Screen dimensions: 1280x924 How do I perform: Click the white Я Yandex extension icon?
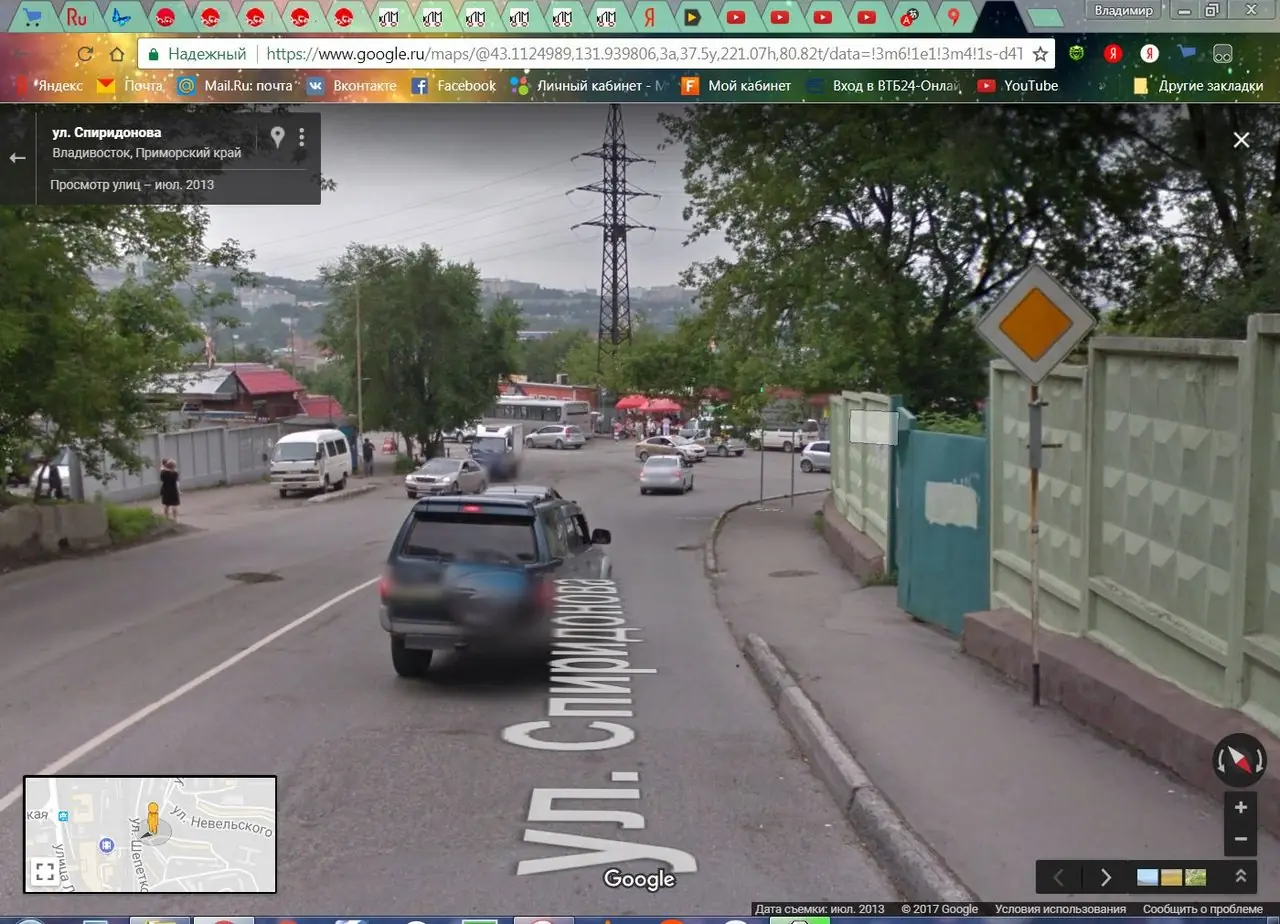[1150, 53]
